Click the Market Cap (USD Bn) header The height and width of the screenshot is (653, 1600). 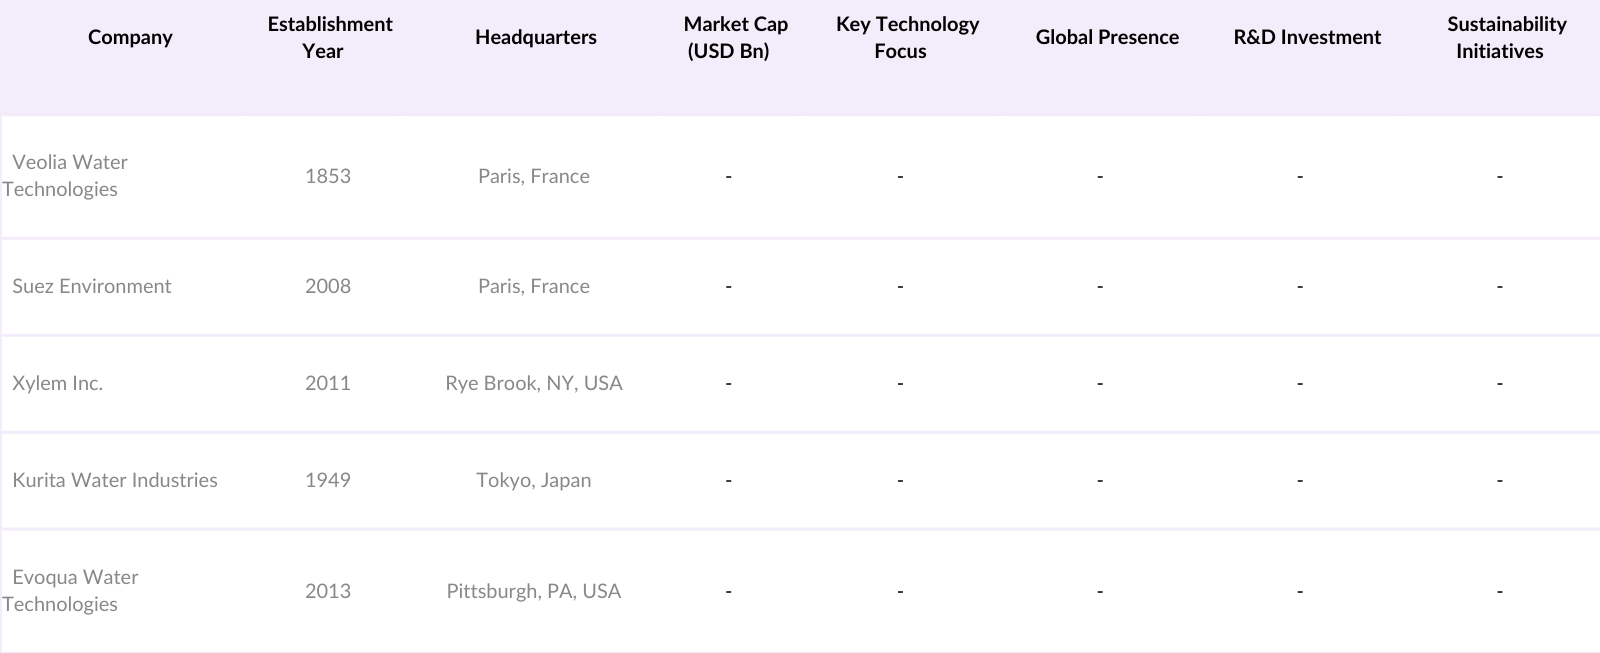[735, 38]
